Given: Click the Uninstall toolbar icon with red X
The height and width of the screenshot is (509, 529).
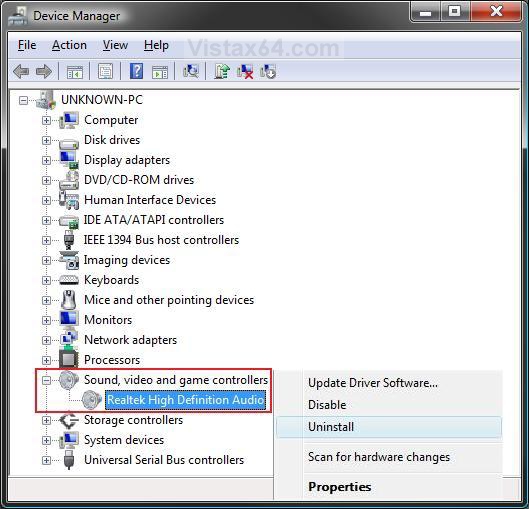Looking at the screenshot, I should tap(245, 72).
